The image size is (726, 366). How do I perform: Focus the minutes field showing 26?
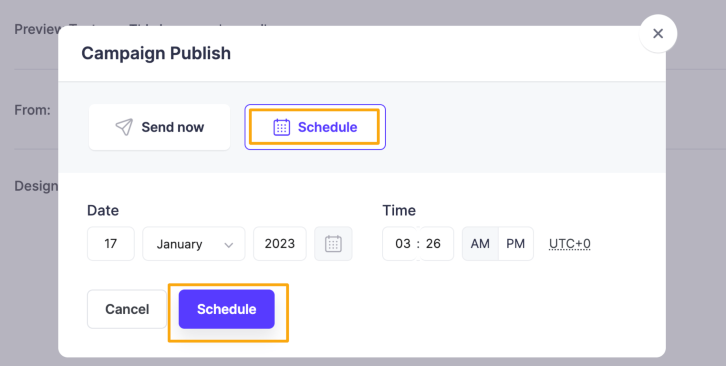tap(436, 244)
